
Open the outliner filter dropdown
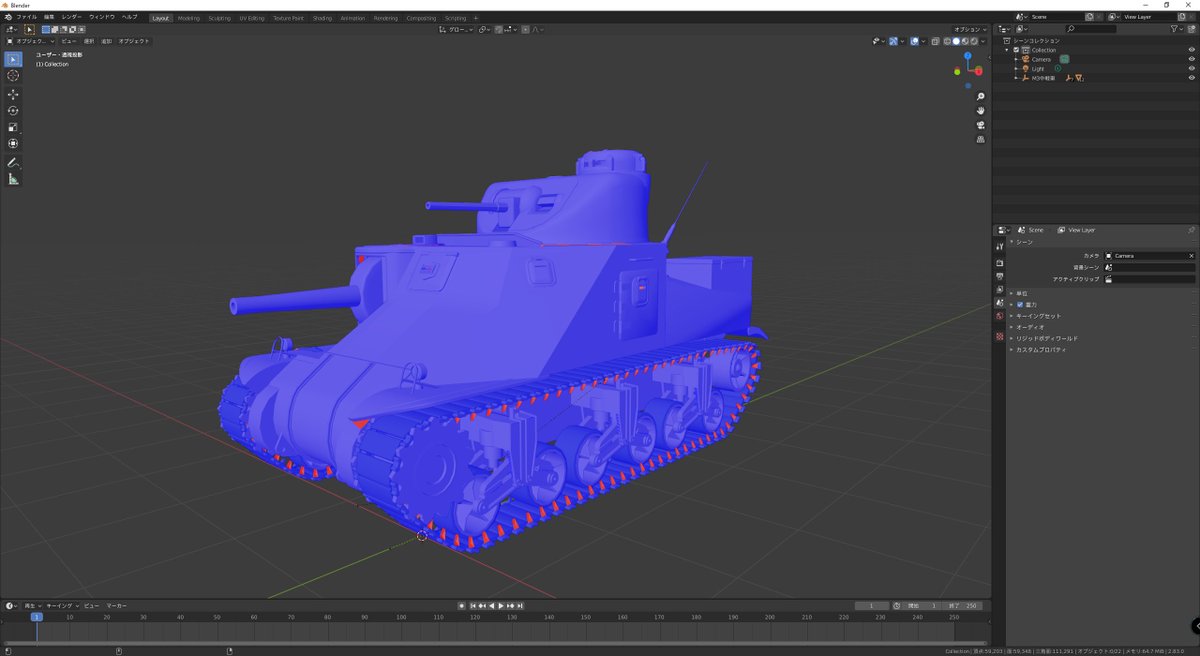point(1177,29)
